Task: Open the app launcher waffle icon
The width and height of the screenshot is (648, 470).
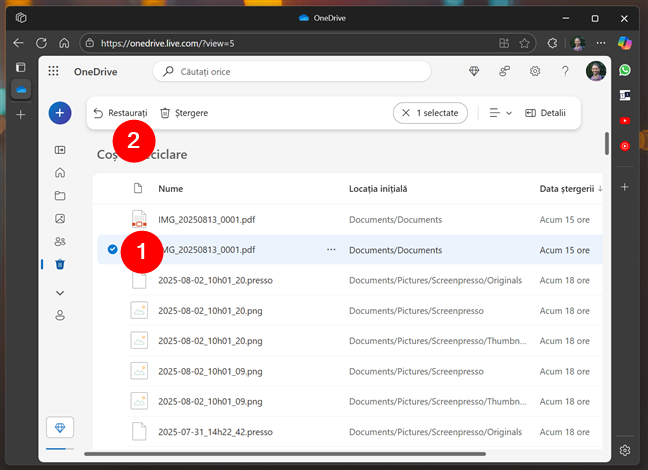Action: [x=53, y=71]
